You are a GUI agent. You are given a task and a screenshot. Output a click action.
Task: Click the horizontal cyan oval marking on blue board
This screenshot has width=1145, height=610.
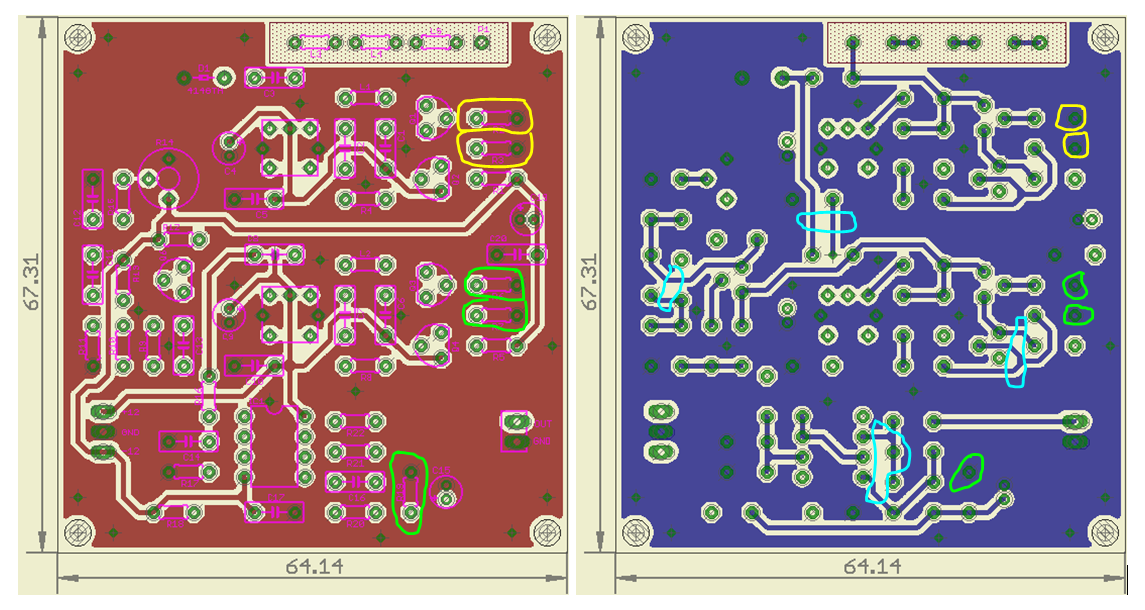(826, 222)
